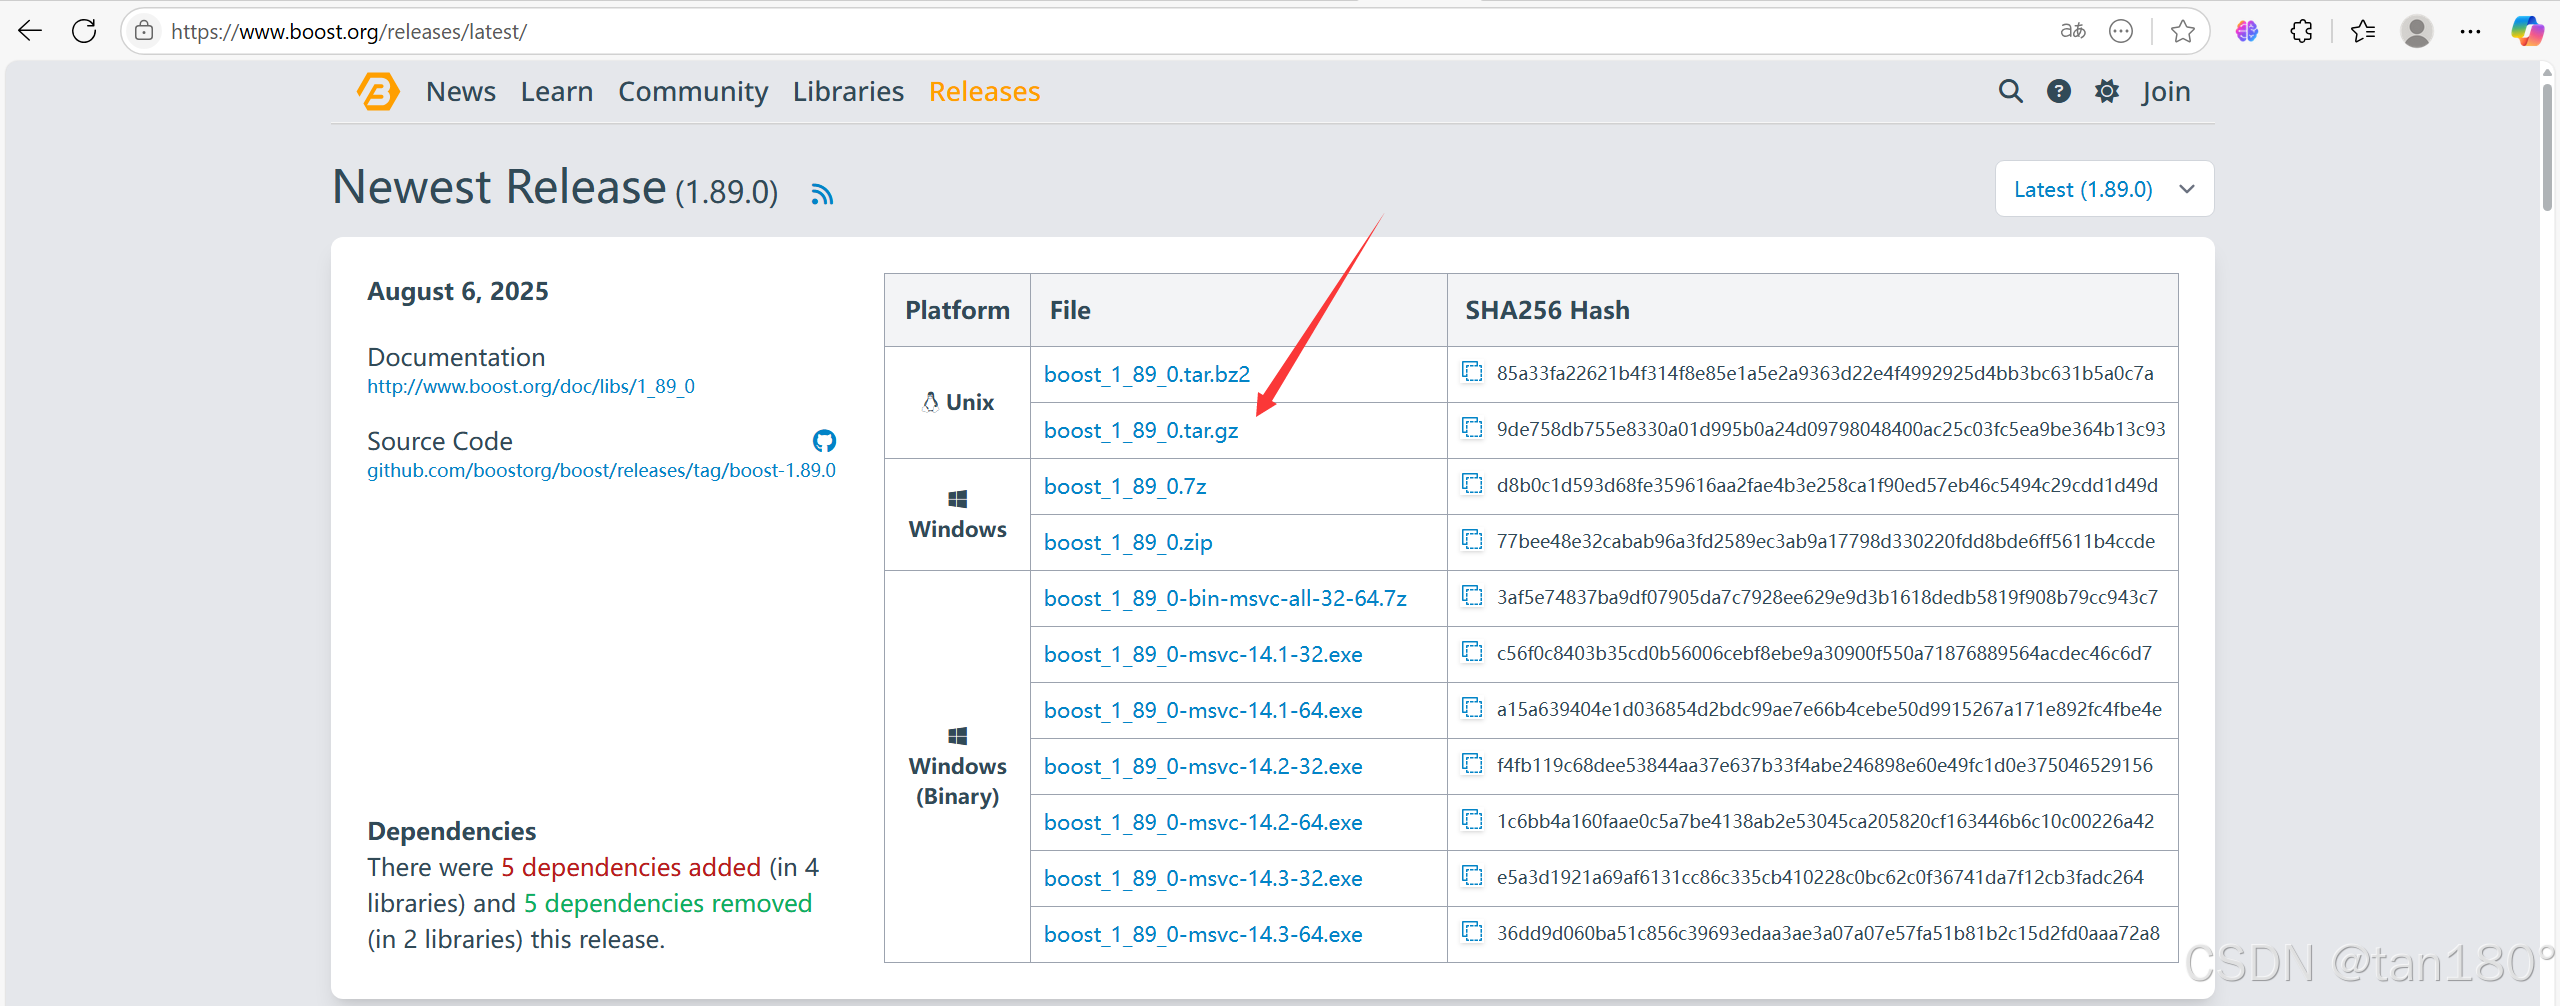Download boost_1_89_0-bin-msvc-all-32-64.7z

click(x=1225, y=598)
